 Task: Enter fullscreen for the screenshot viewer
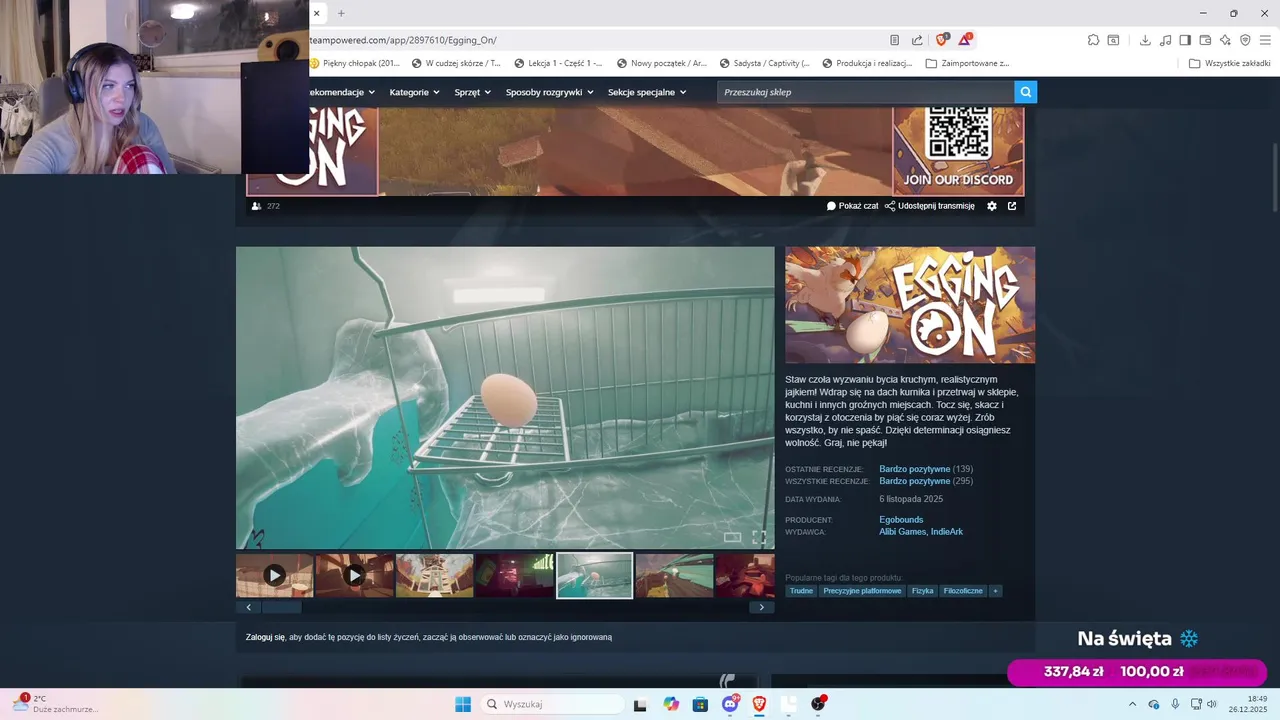point(759,537)
